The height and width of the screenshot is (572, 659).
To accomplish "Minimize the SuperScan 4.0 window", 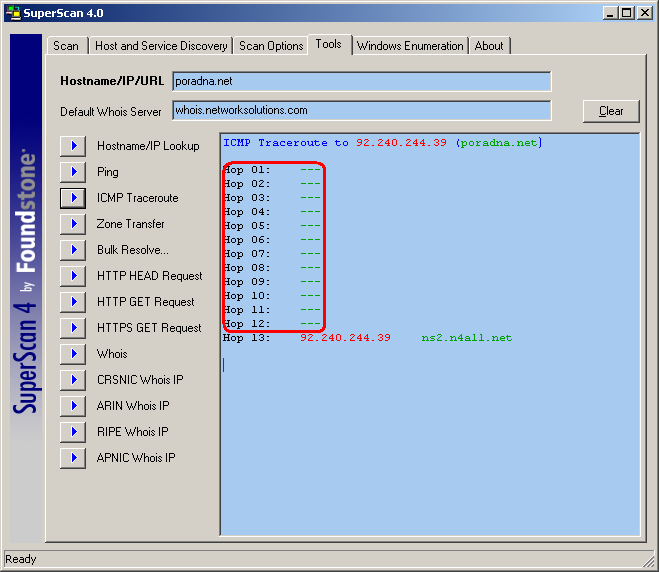I will click(611, 13).
